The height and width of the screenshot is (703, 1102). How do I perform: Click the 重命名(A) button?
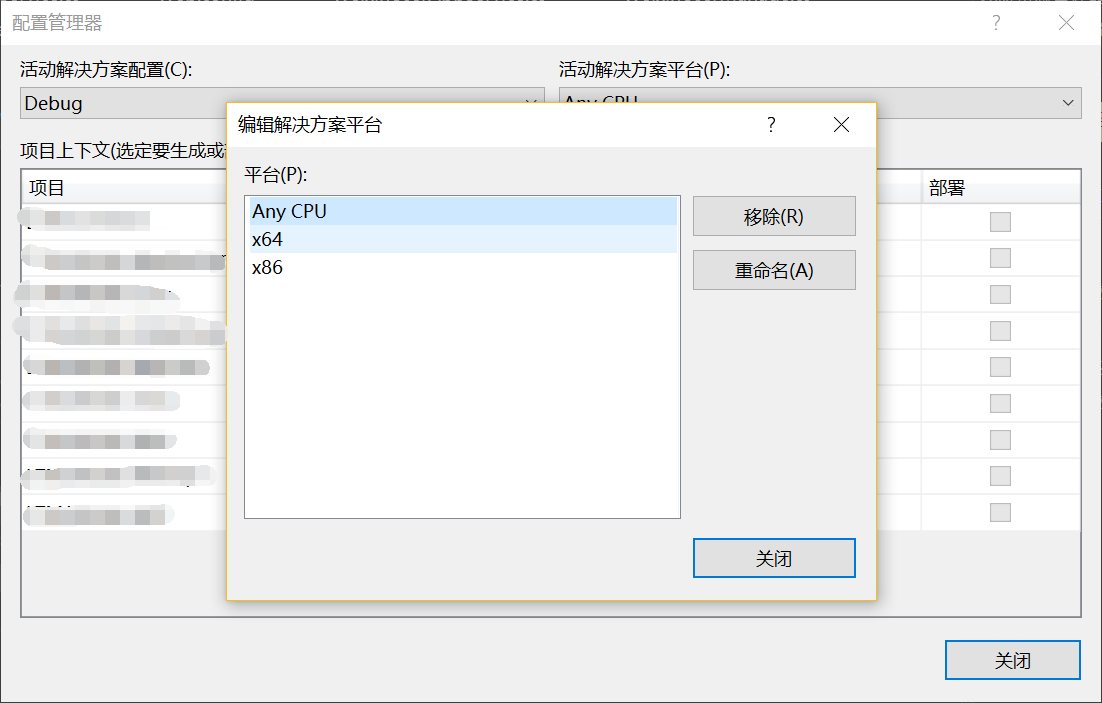[x=774, y=270]
